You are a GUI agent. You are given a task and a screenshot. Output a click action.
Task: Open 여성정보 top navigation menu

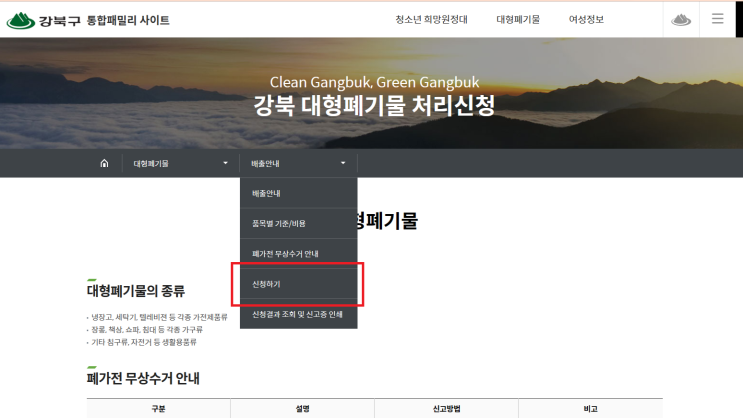586,19
